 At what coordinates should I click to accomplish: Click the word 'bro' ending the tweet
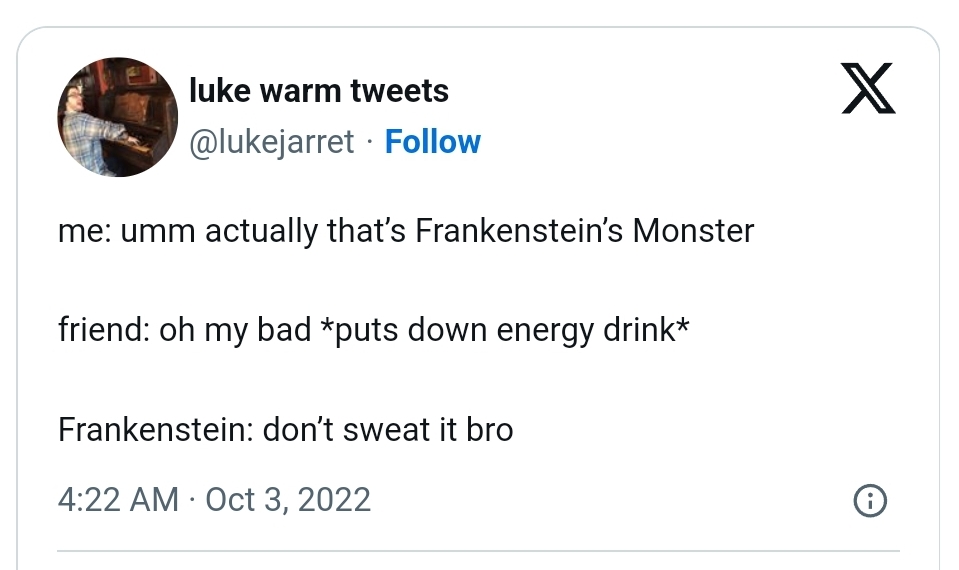490,430
